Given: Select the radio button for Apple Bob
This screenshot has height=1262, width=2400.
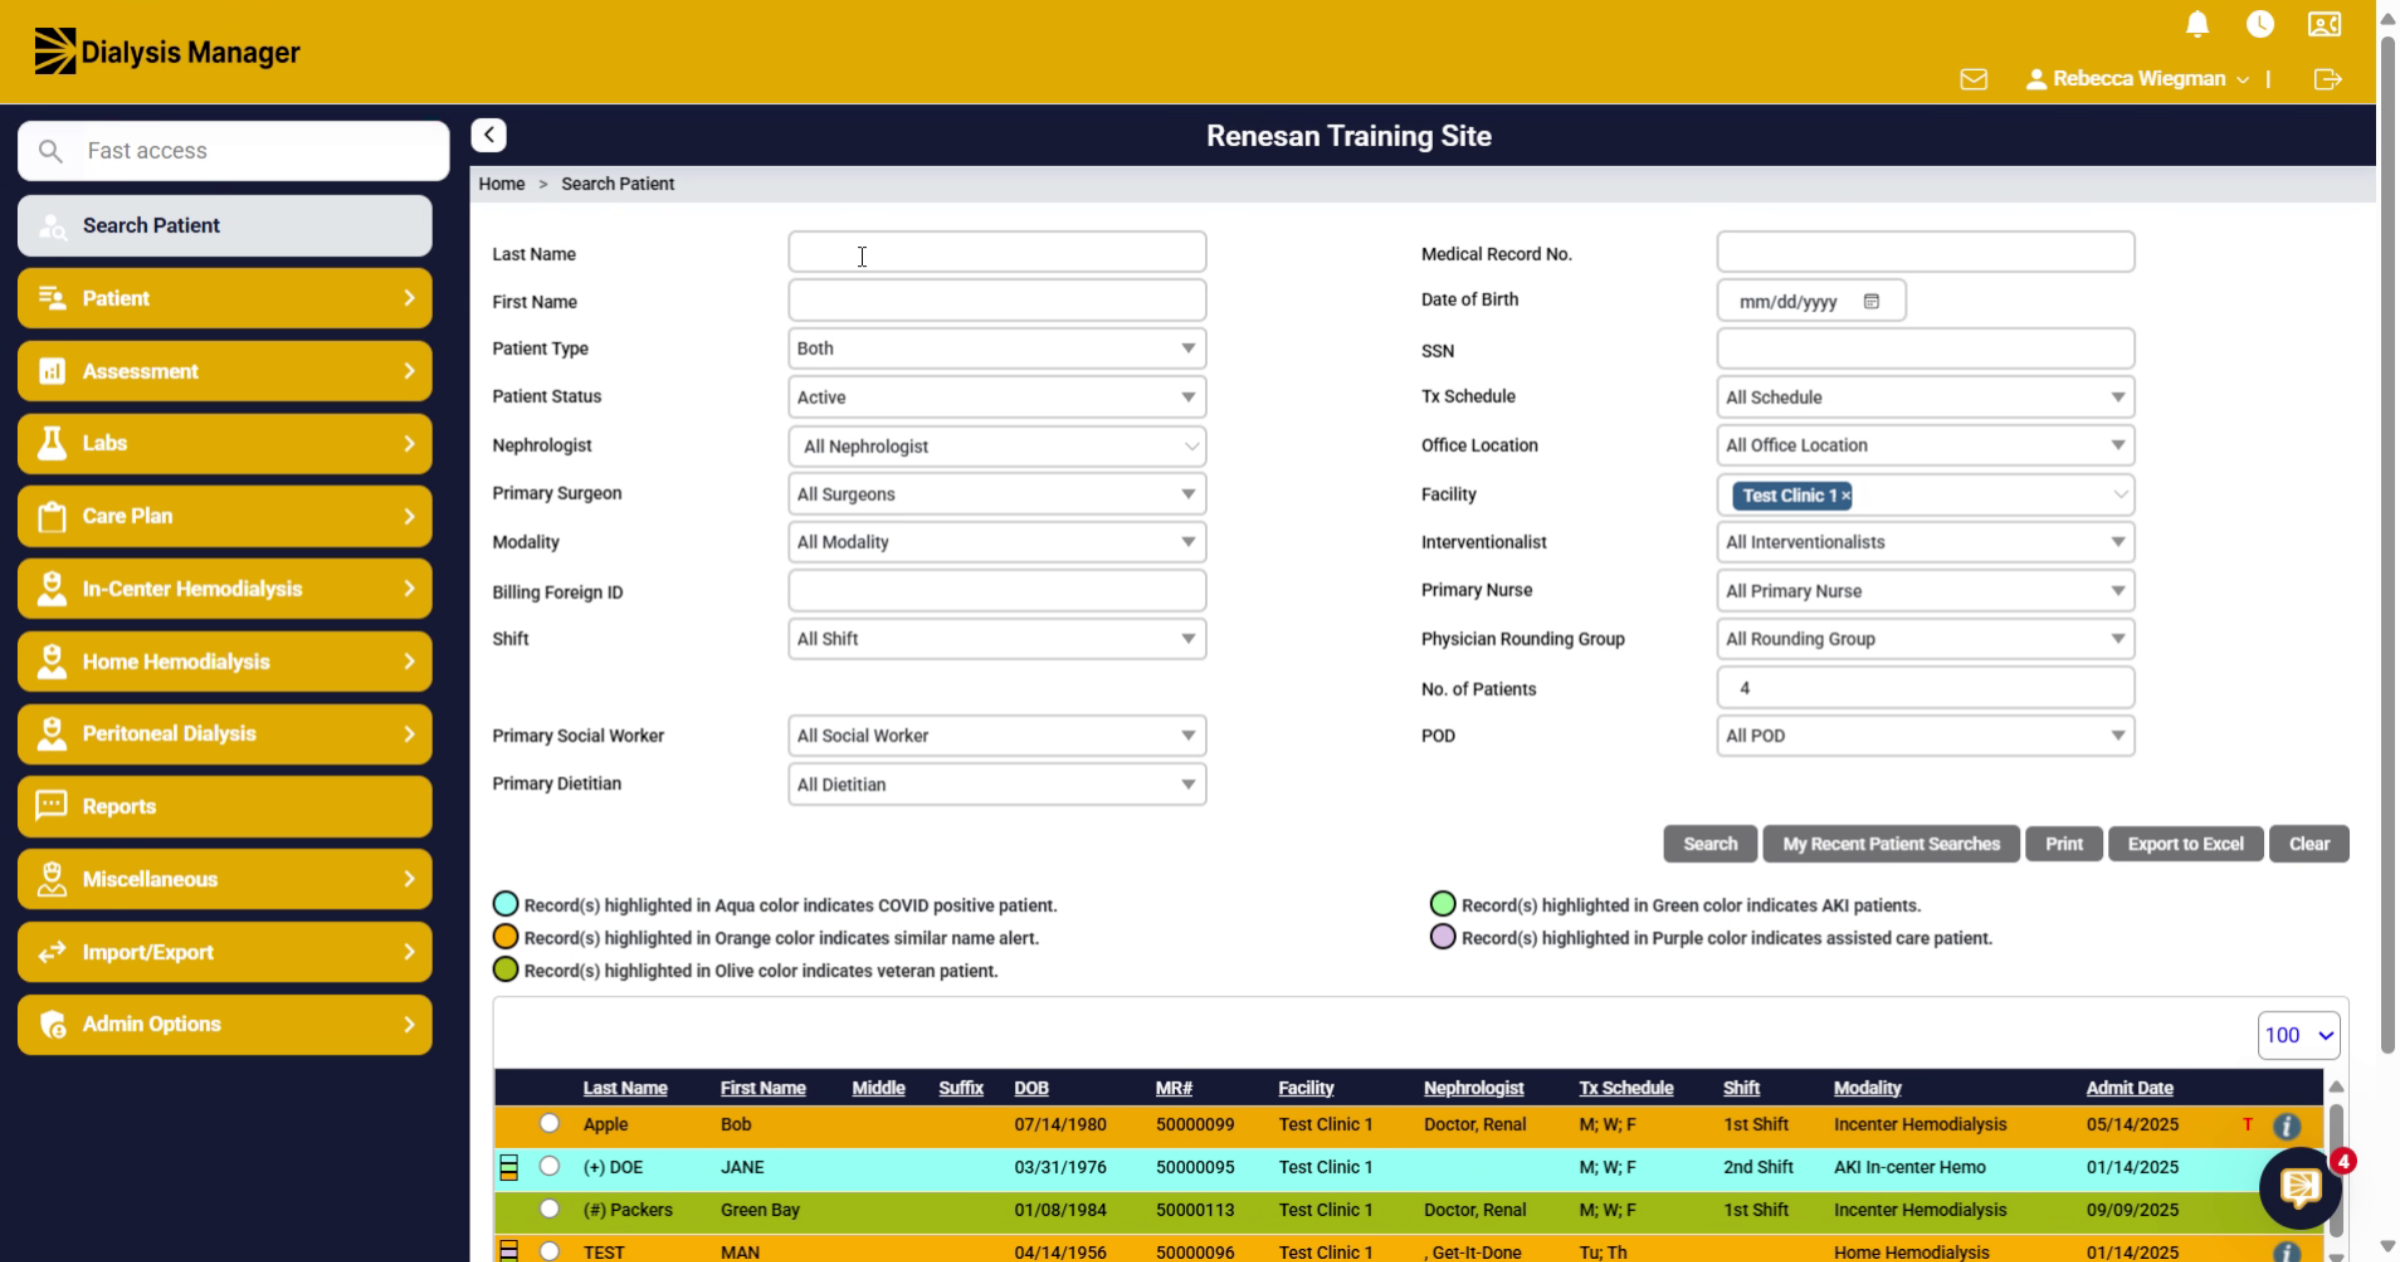Looking at the screenshot, I should click(549, 1123).
